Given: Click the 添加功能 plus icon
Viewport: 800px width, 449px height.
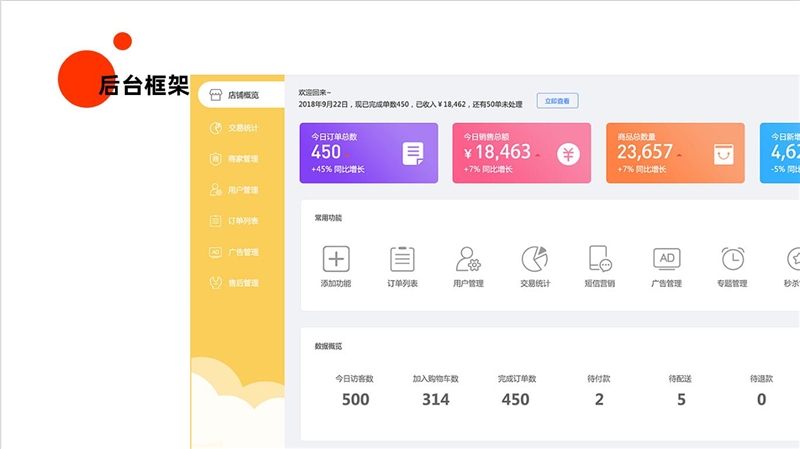Looking at the screenshot, I should coord(336,259).
